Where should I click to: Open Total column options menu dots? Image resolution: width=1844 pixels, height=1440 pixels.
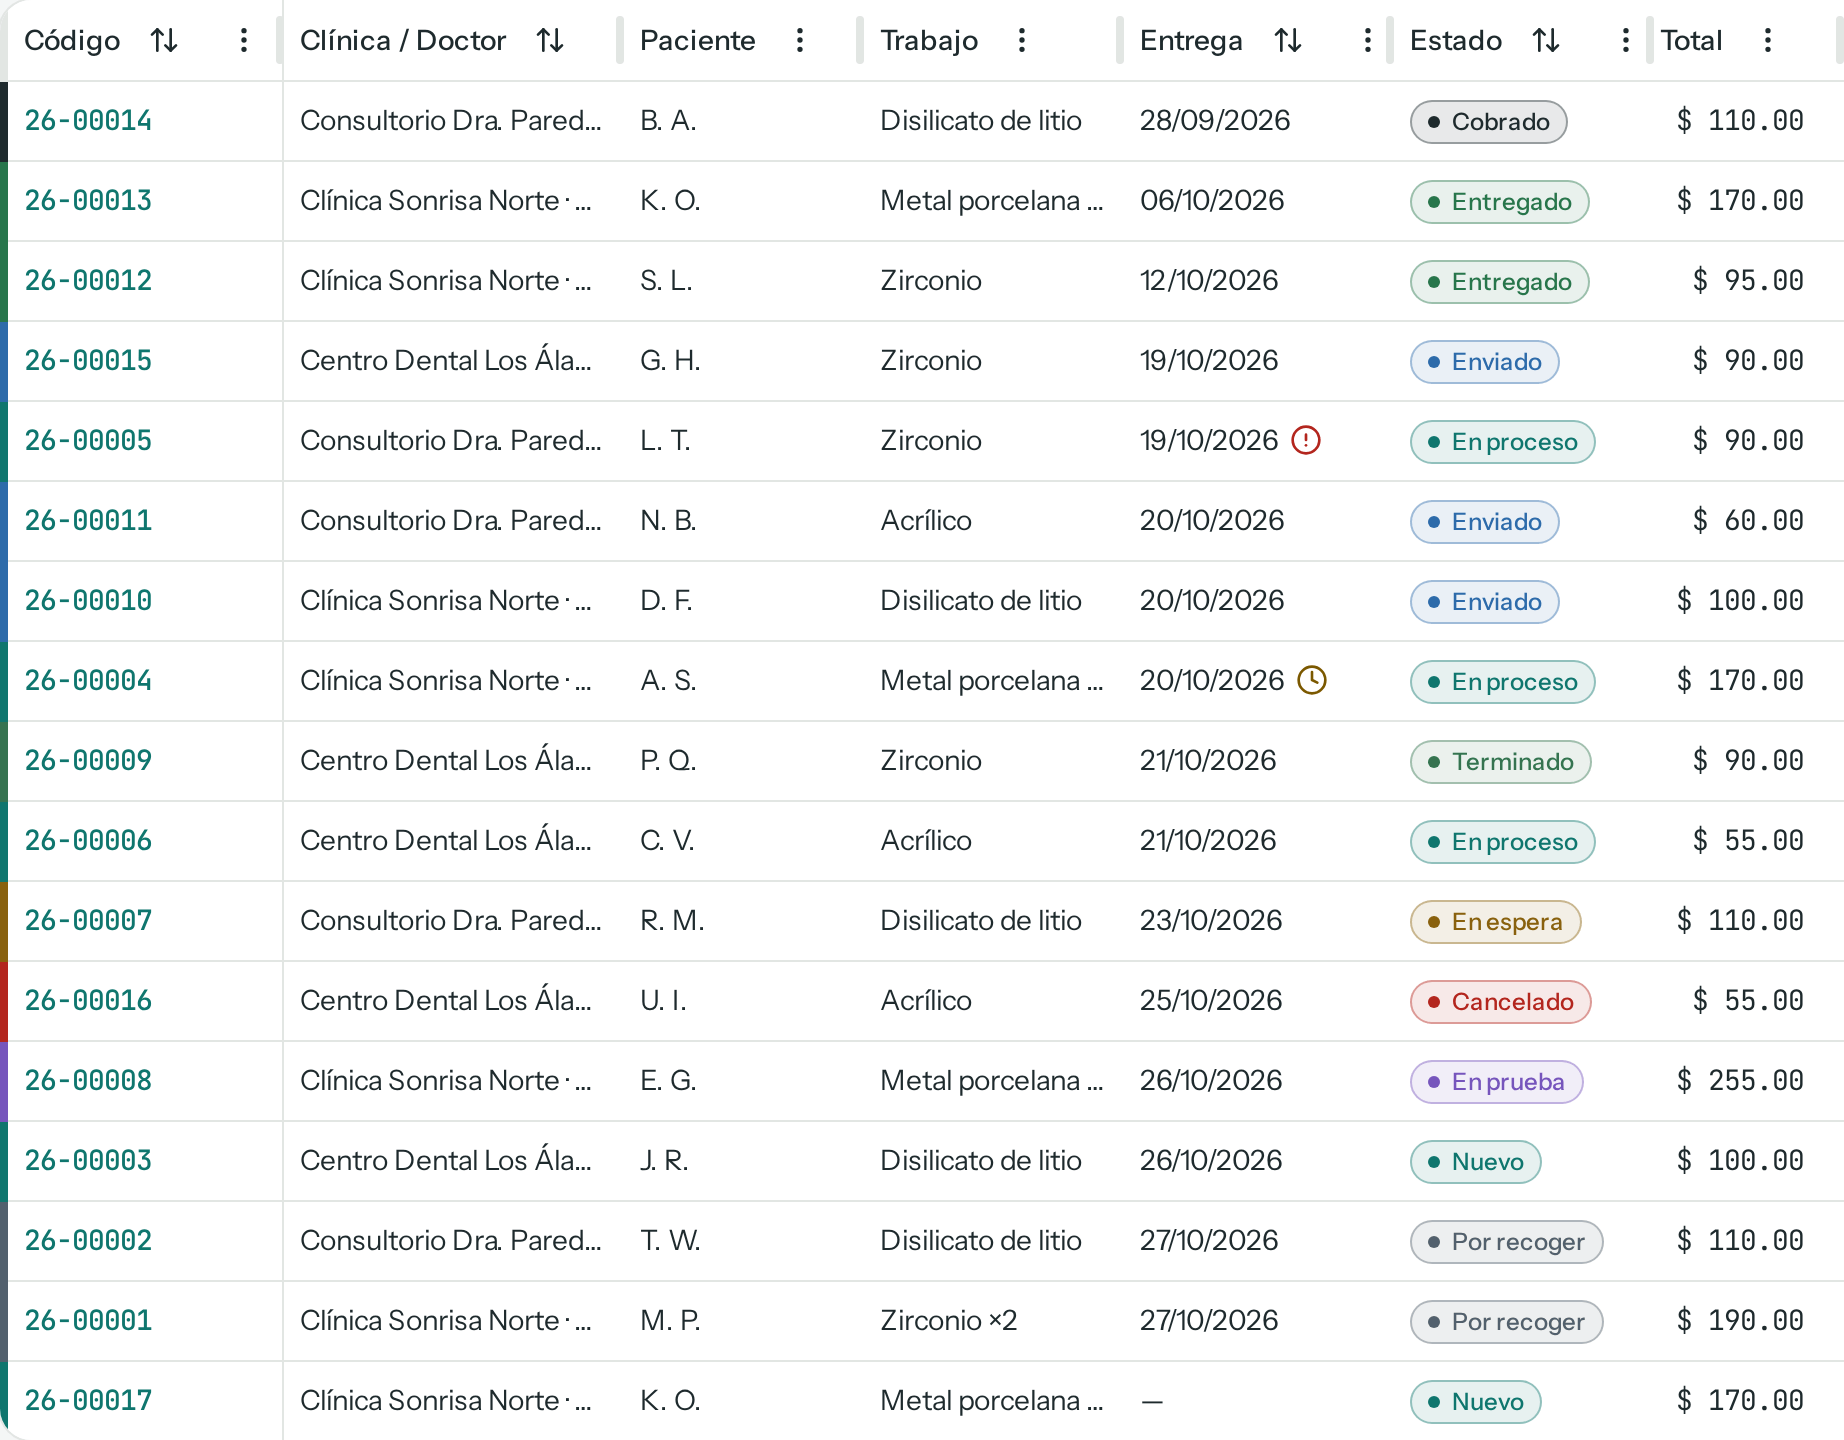pyautogui.click(x=1768, y=40)
